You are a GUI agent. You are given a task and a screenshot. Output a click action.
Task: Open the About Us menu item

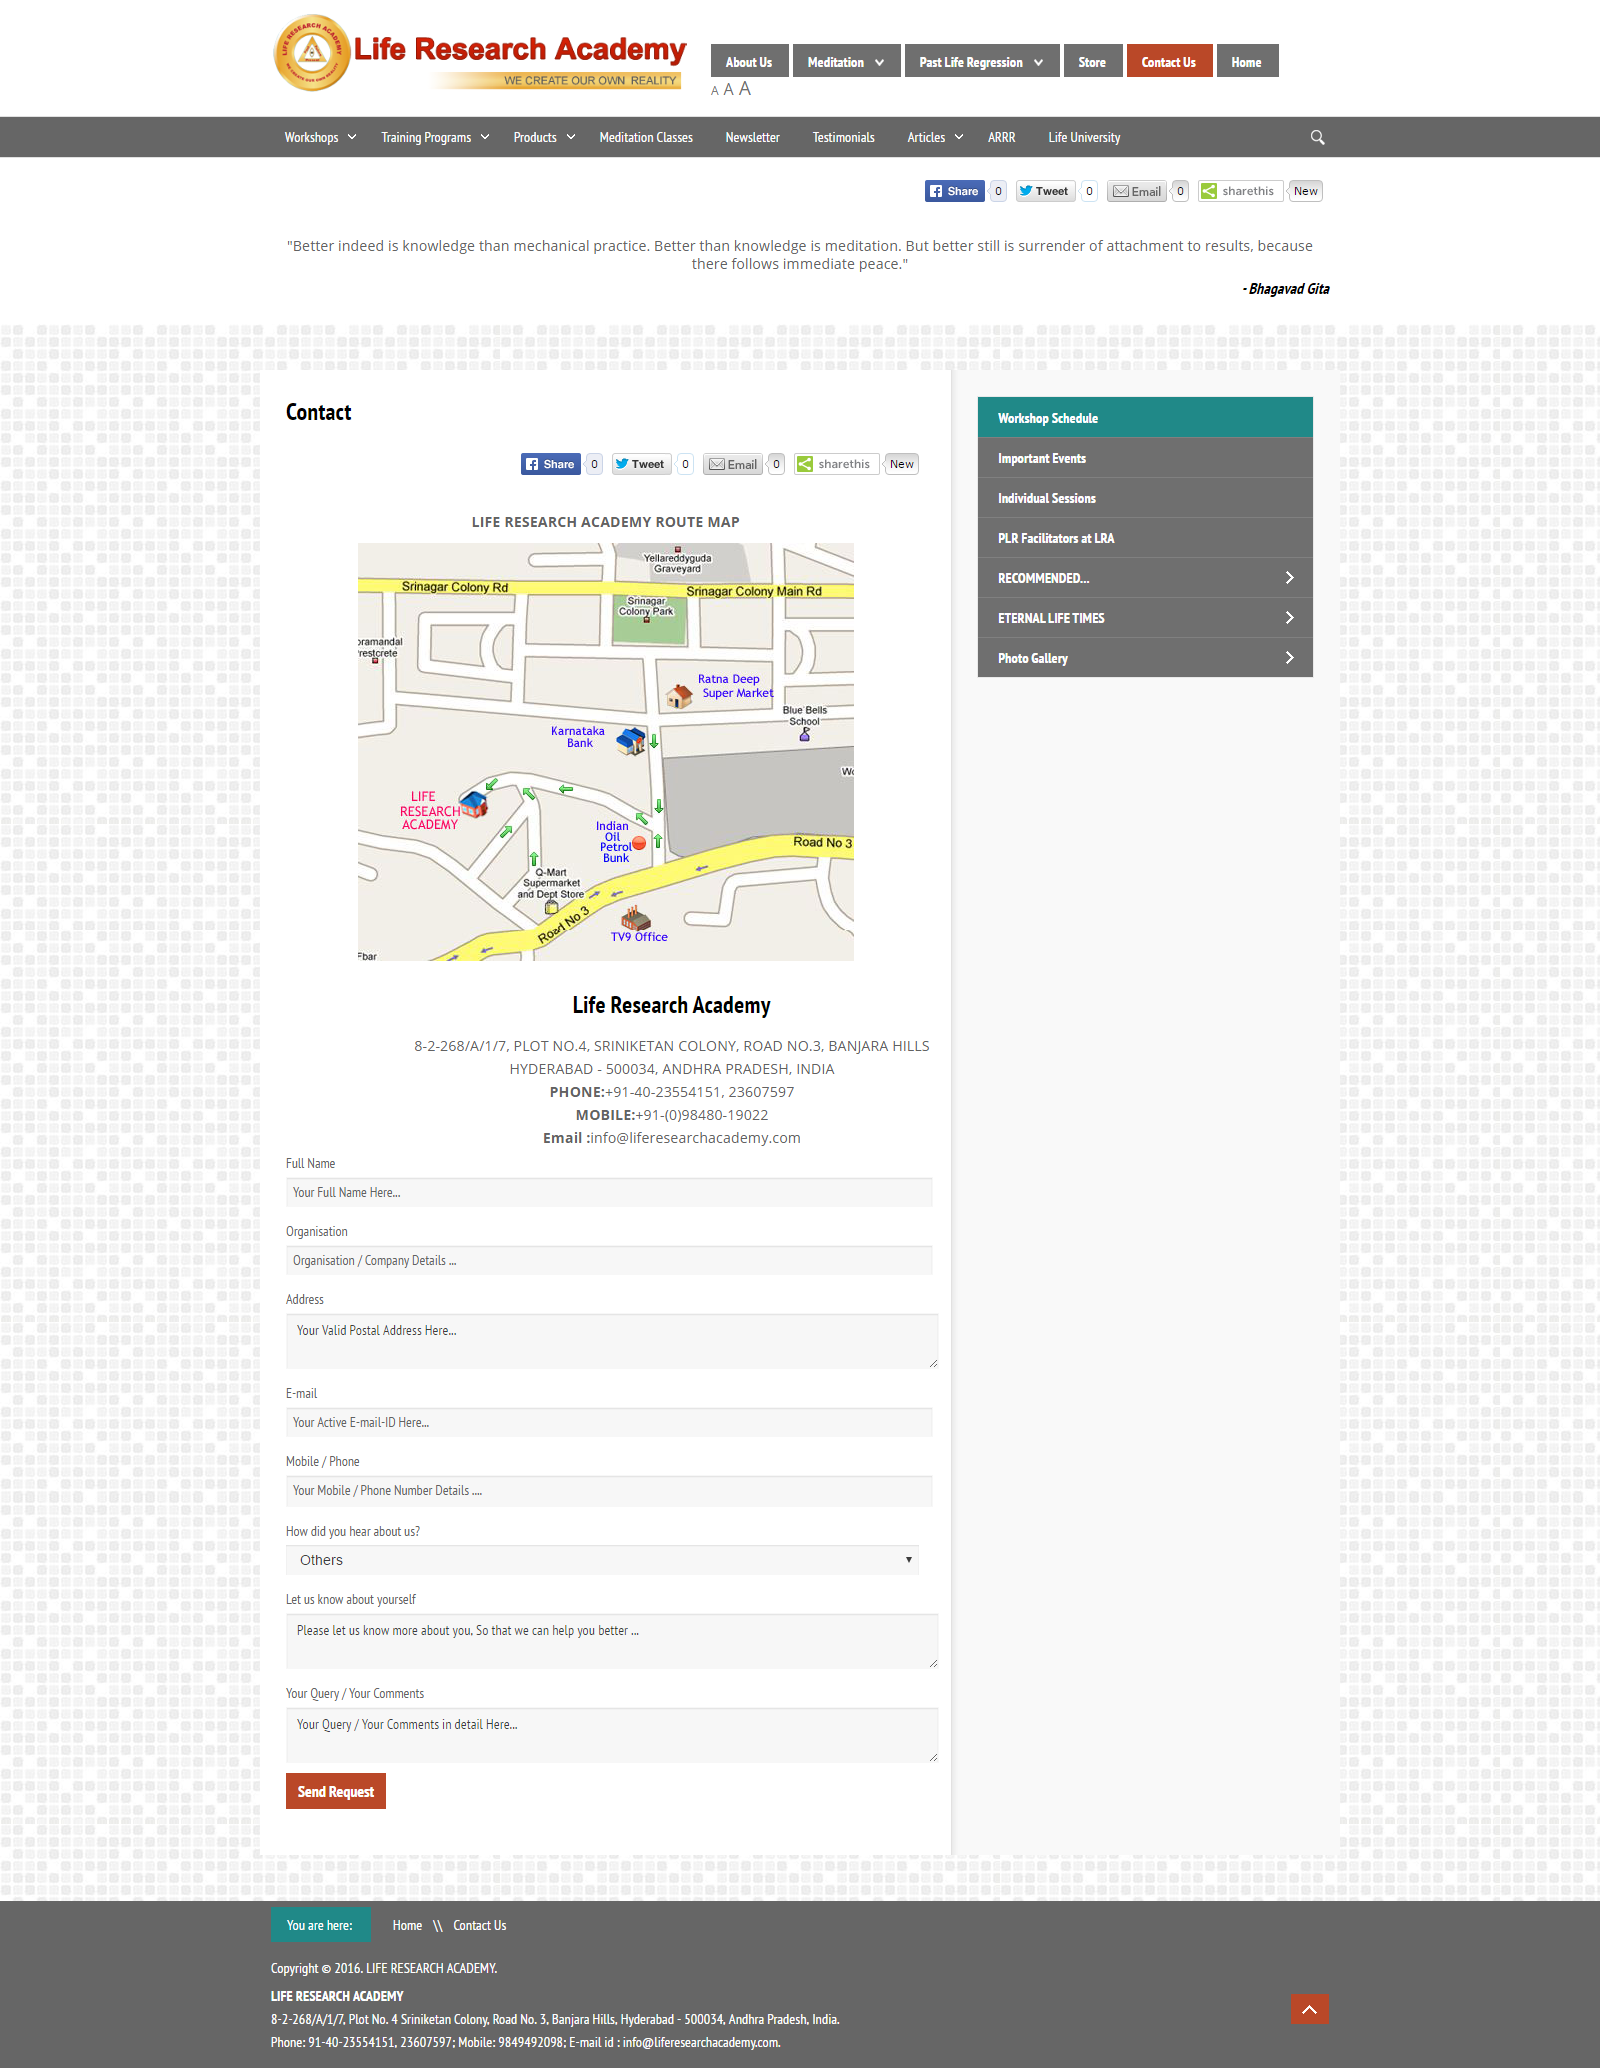click(x=749, y=62)
